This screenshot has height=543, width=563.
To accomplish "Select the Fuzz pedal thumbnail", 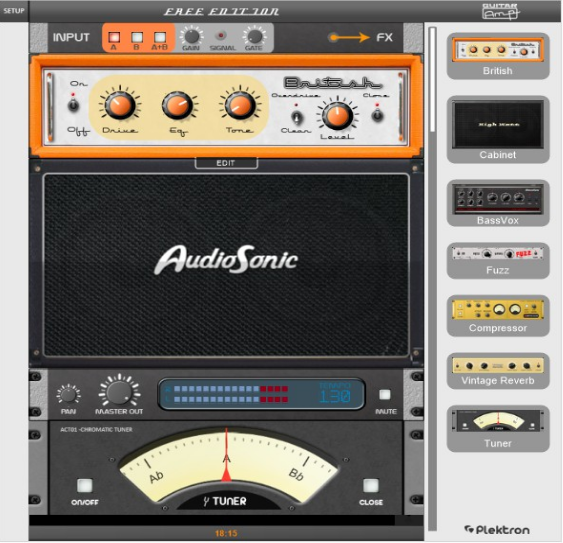I will point(498,261).
